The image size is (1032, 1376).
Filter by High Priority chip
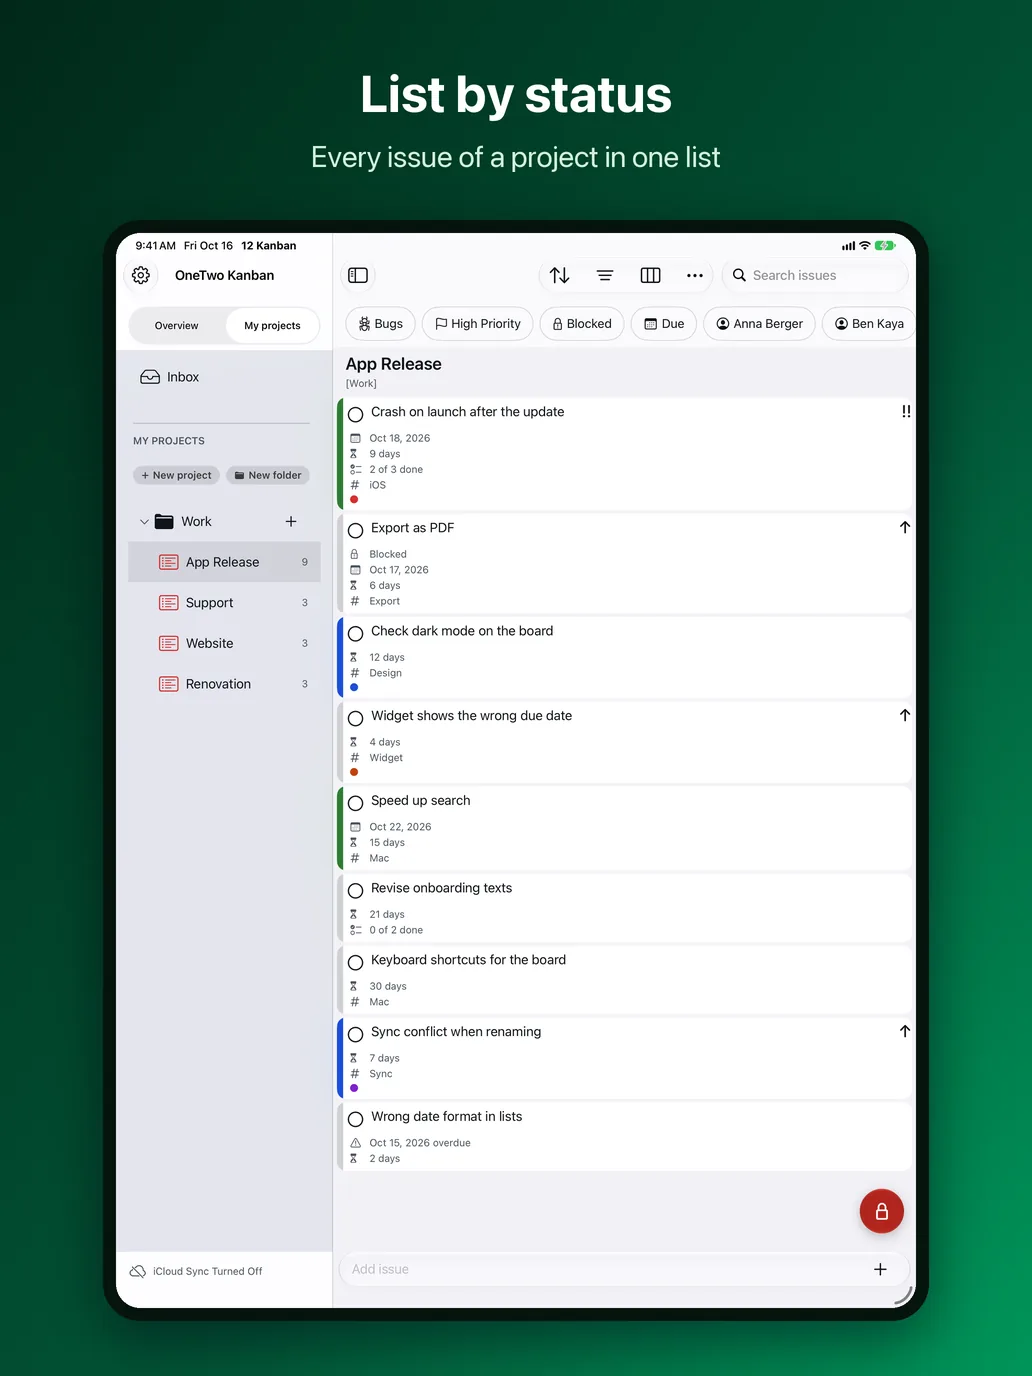tap(477, 323)
